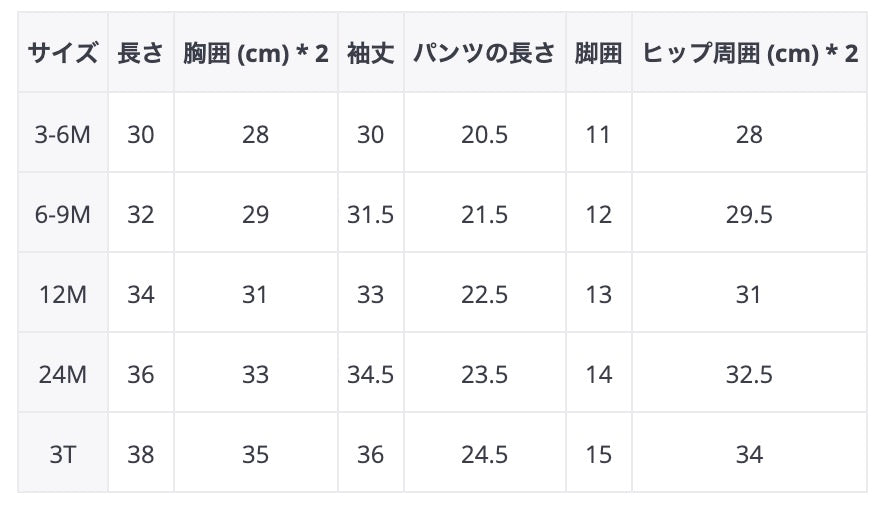Click the 3-6M size row label
Image resolution: width=882 pixels, height=506 pixels.
point(62,134)
